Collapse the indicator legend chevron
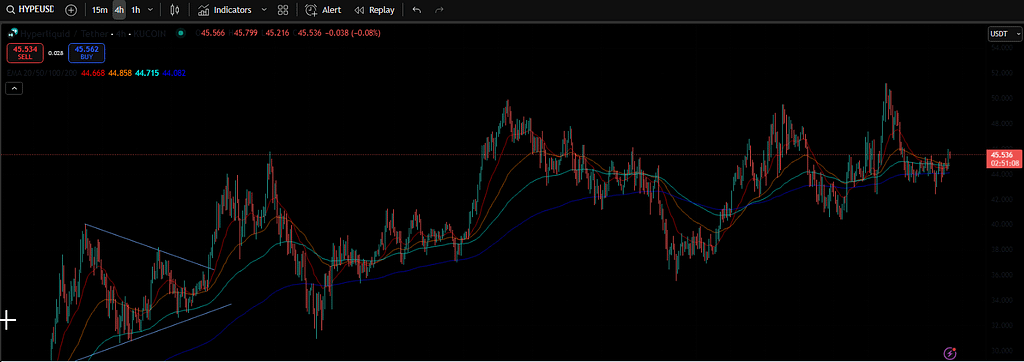This screenshot has height=362, width=1024. click(x=15, y=88)
